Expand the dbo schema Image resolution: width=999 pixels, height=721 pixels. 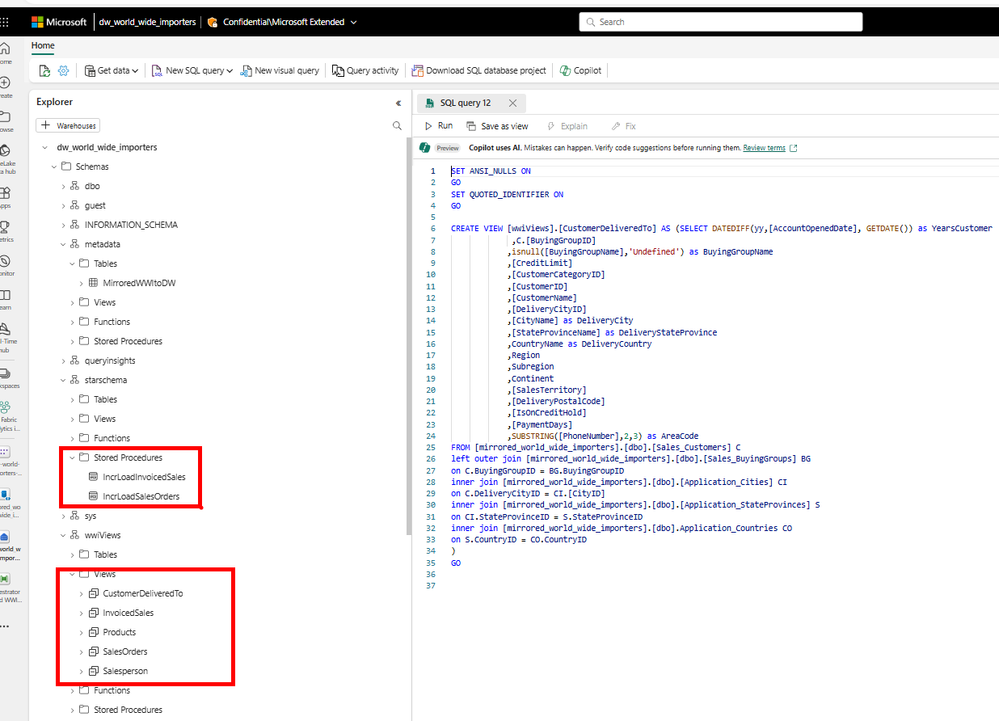(x=63, y=186)
